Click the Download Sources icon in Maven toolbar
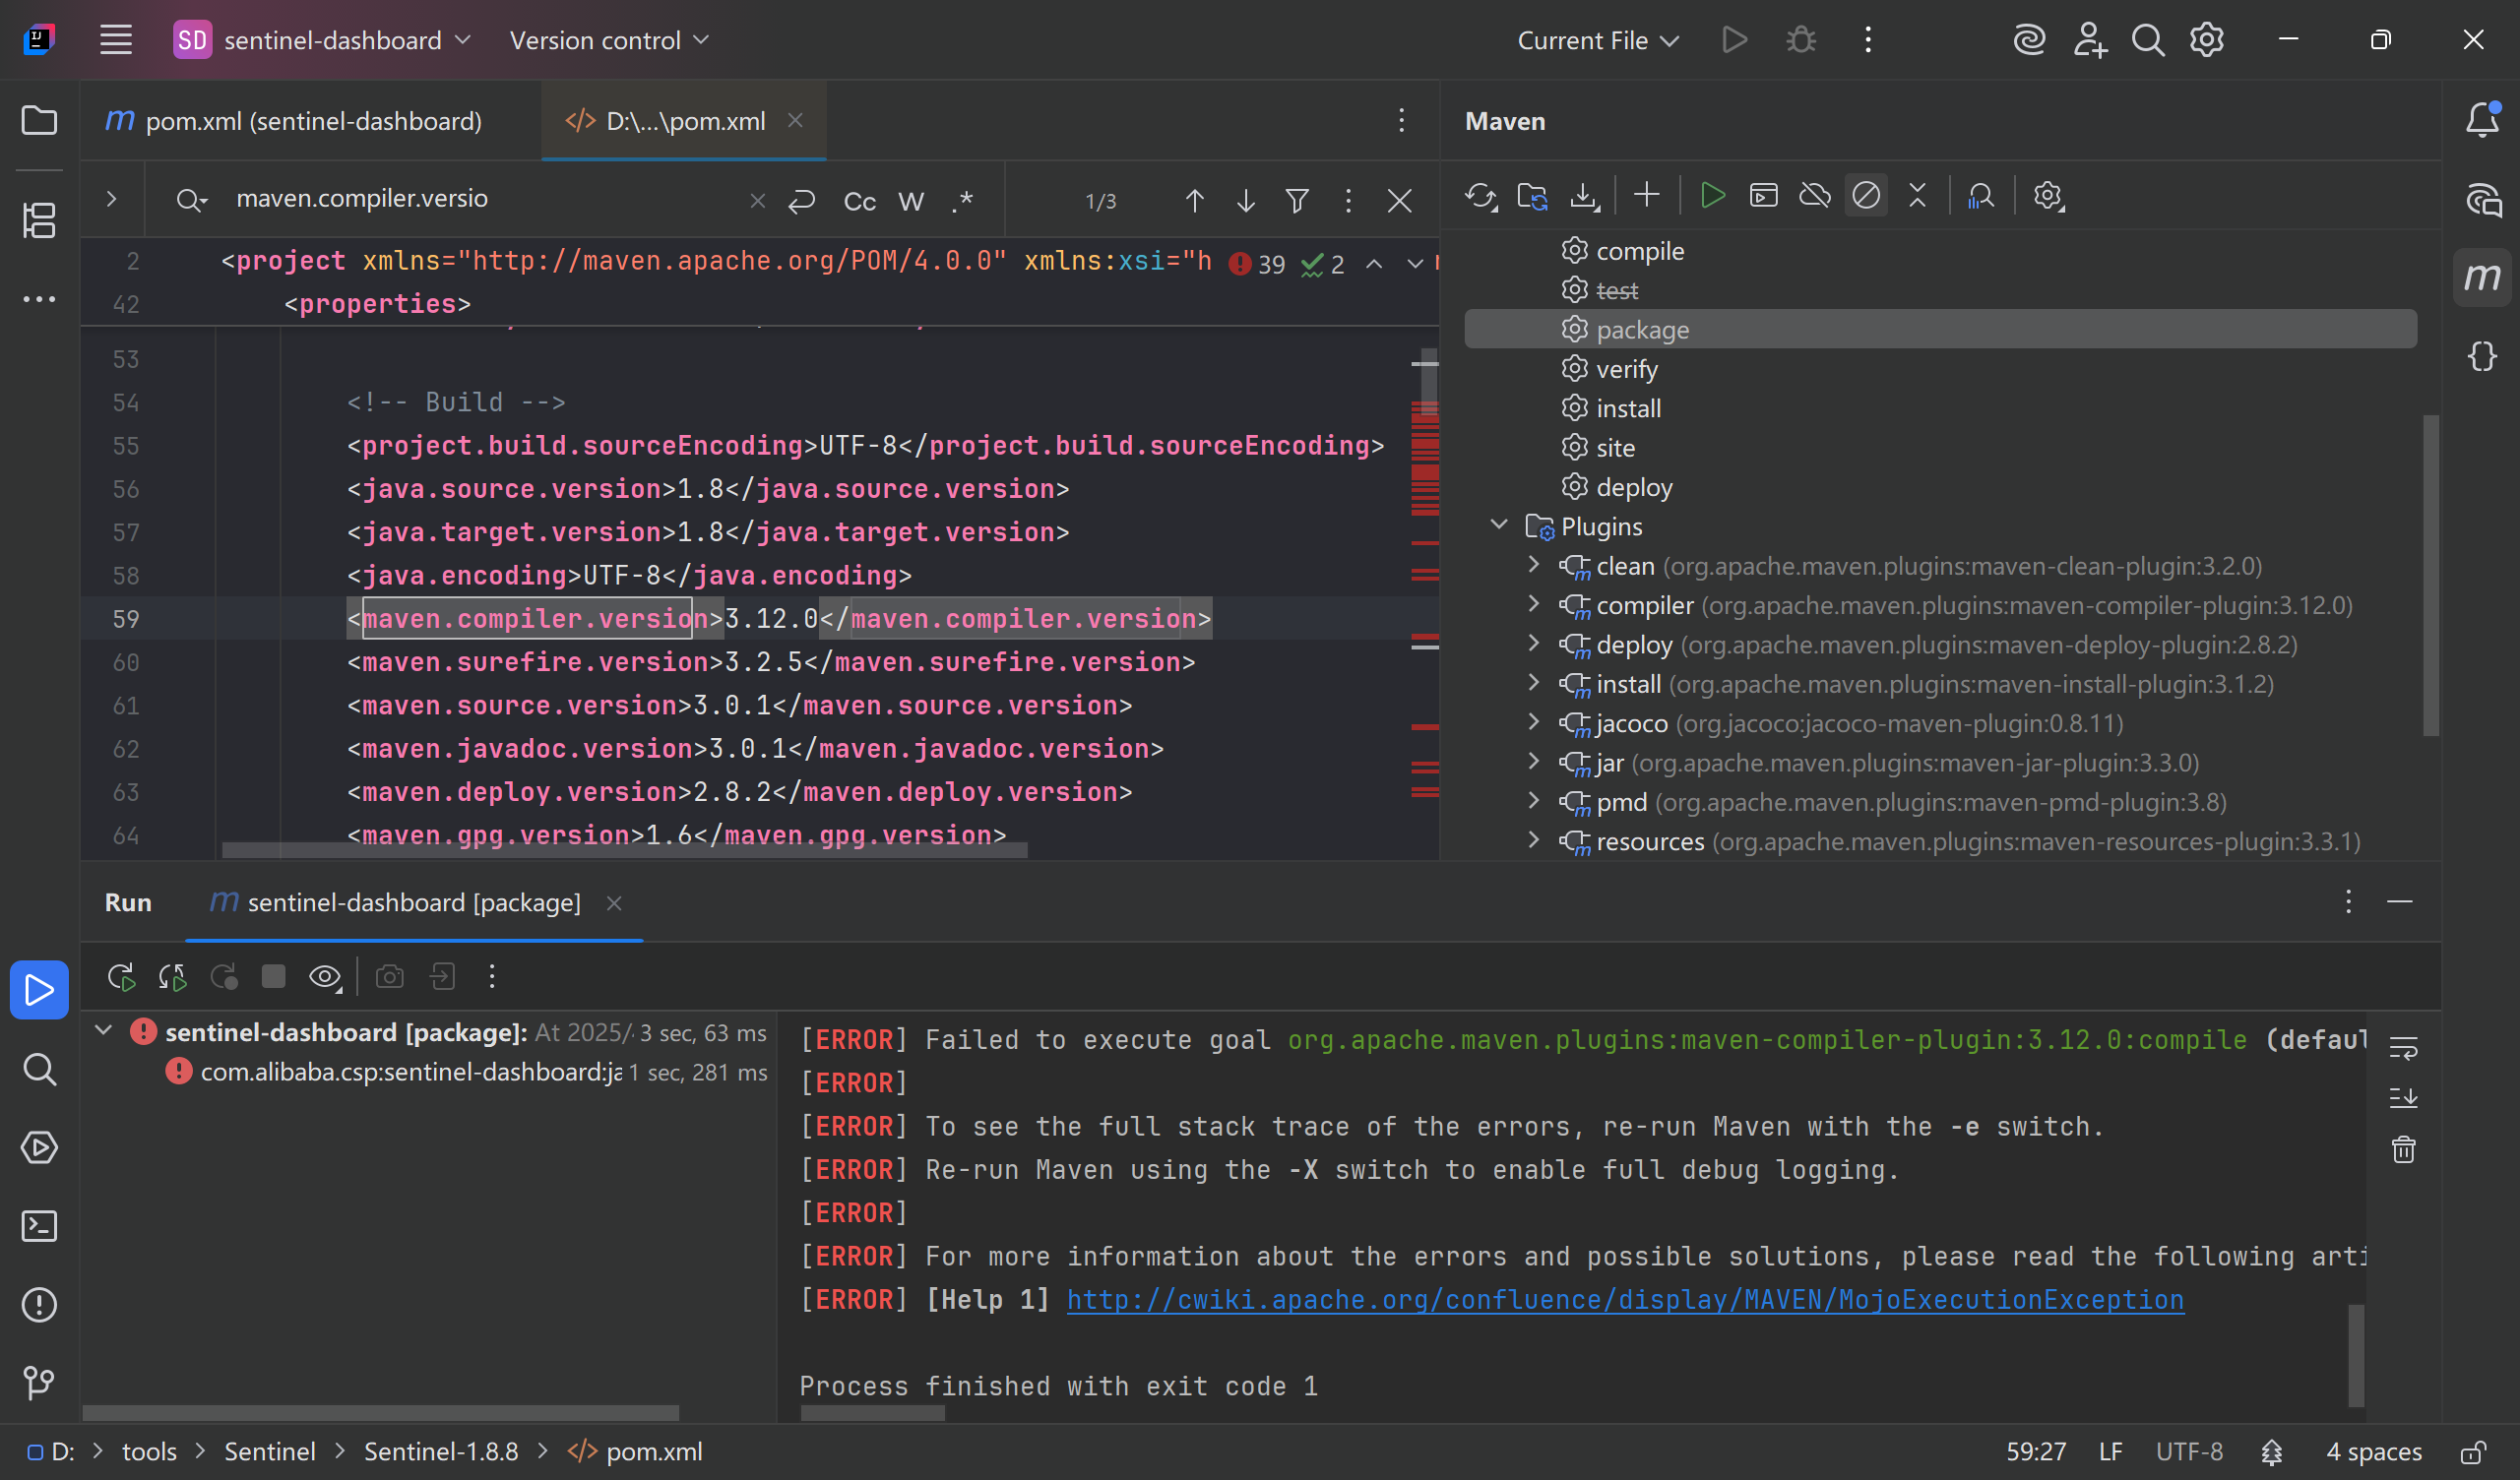The width and height of the screenshot is (2520, 1480). [x=1583, y=196]
